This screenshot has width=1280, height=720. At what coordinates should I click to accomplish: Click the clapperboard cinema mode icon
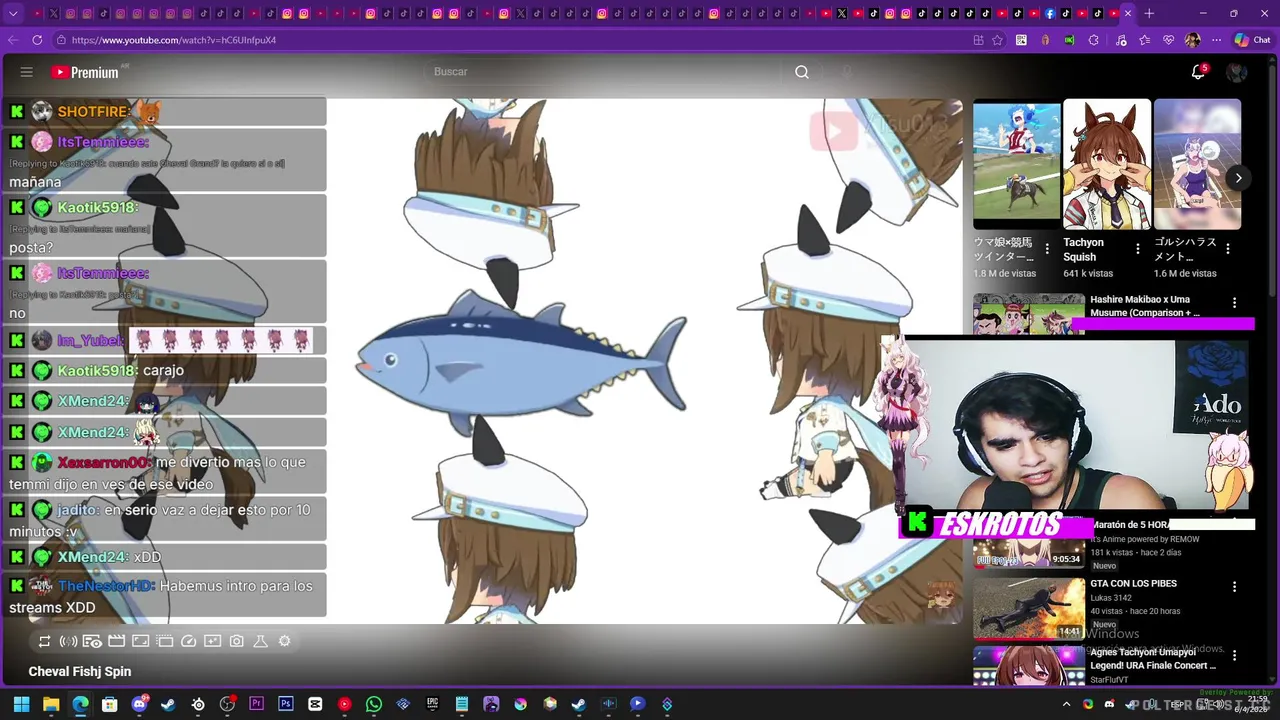click(x=116, y=641)
